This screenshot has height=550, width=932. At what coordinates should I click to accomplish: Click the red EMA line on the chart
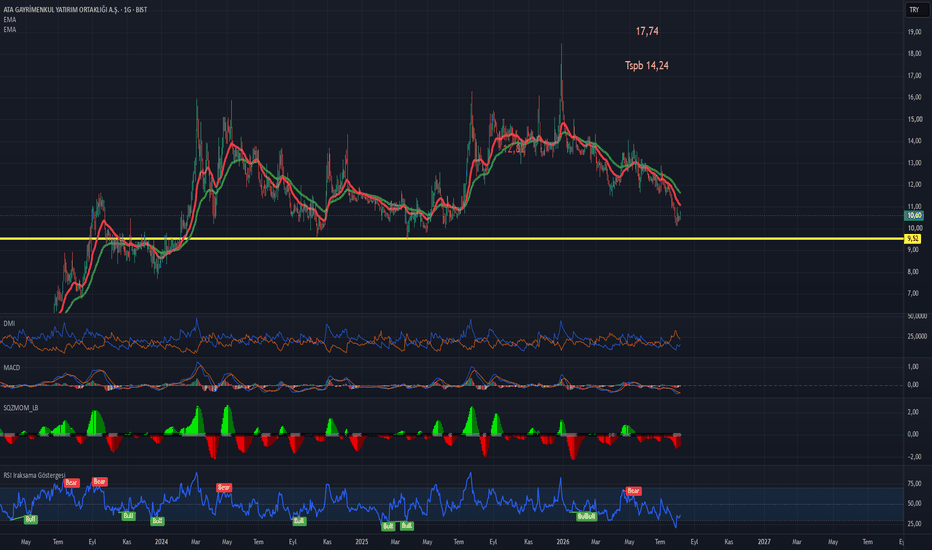click(233, 145)
